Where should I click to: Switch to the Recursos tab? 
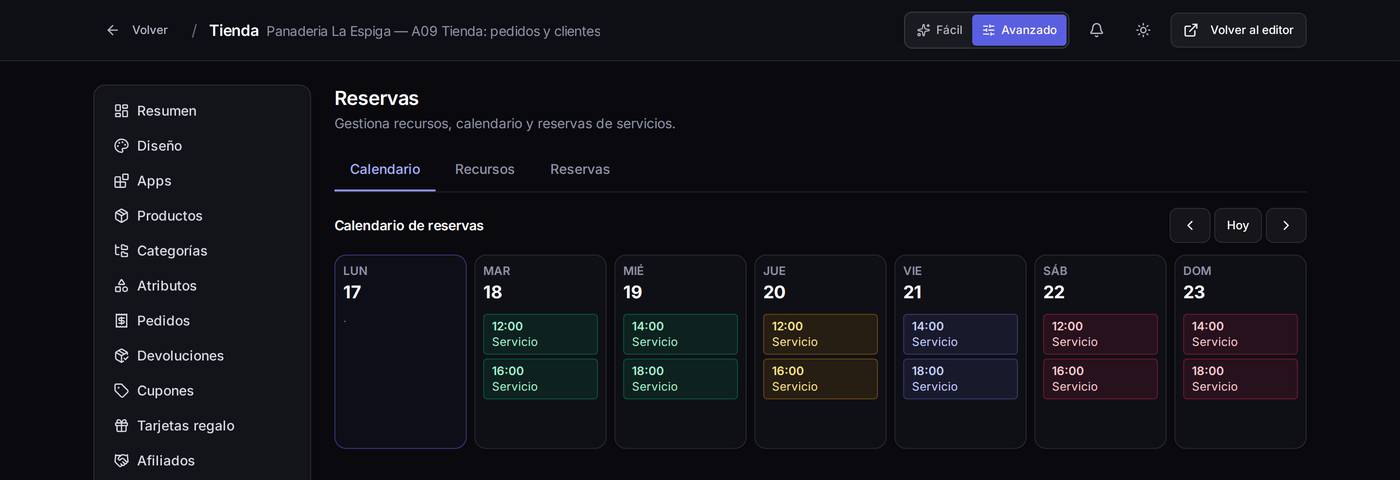[485, 169]
